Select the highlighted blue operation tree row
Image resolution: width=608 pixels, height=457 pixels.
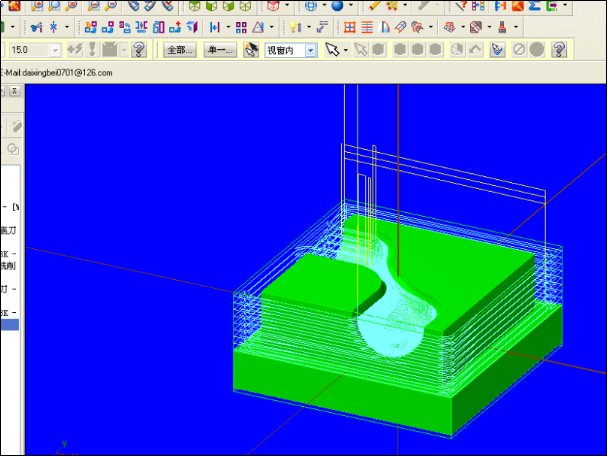click(10, 325)
